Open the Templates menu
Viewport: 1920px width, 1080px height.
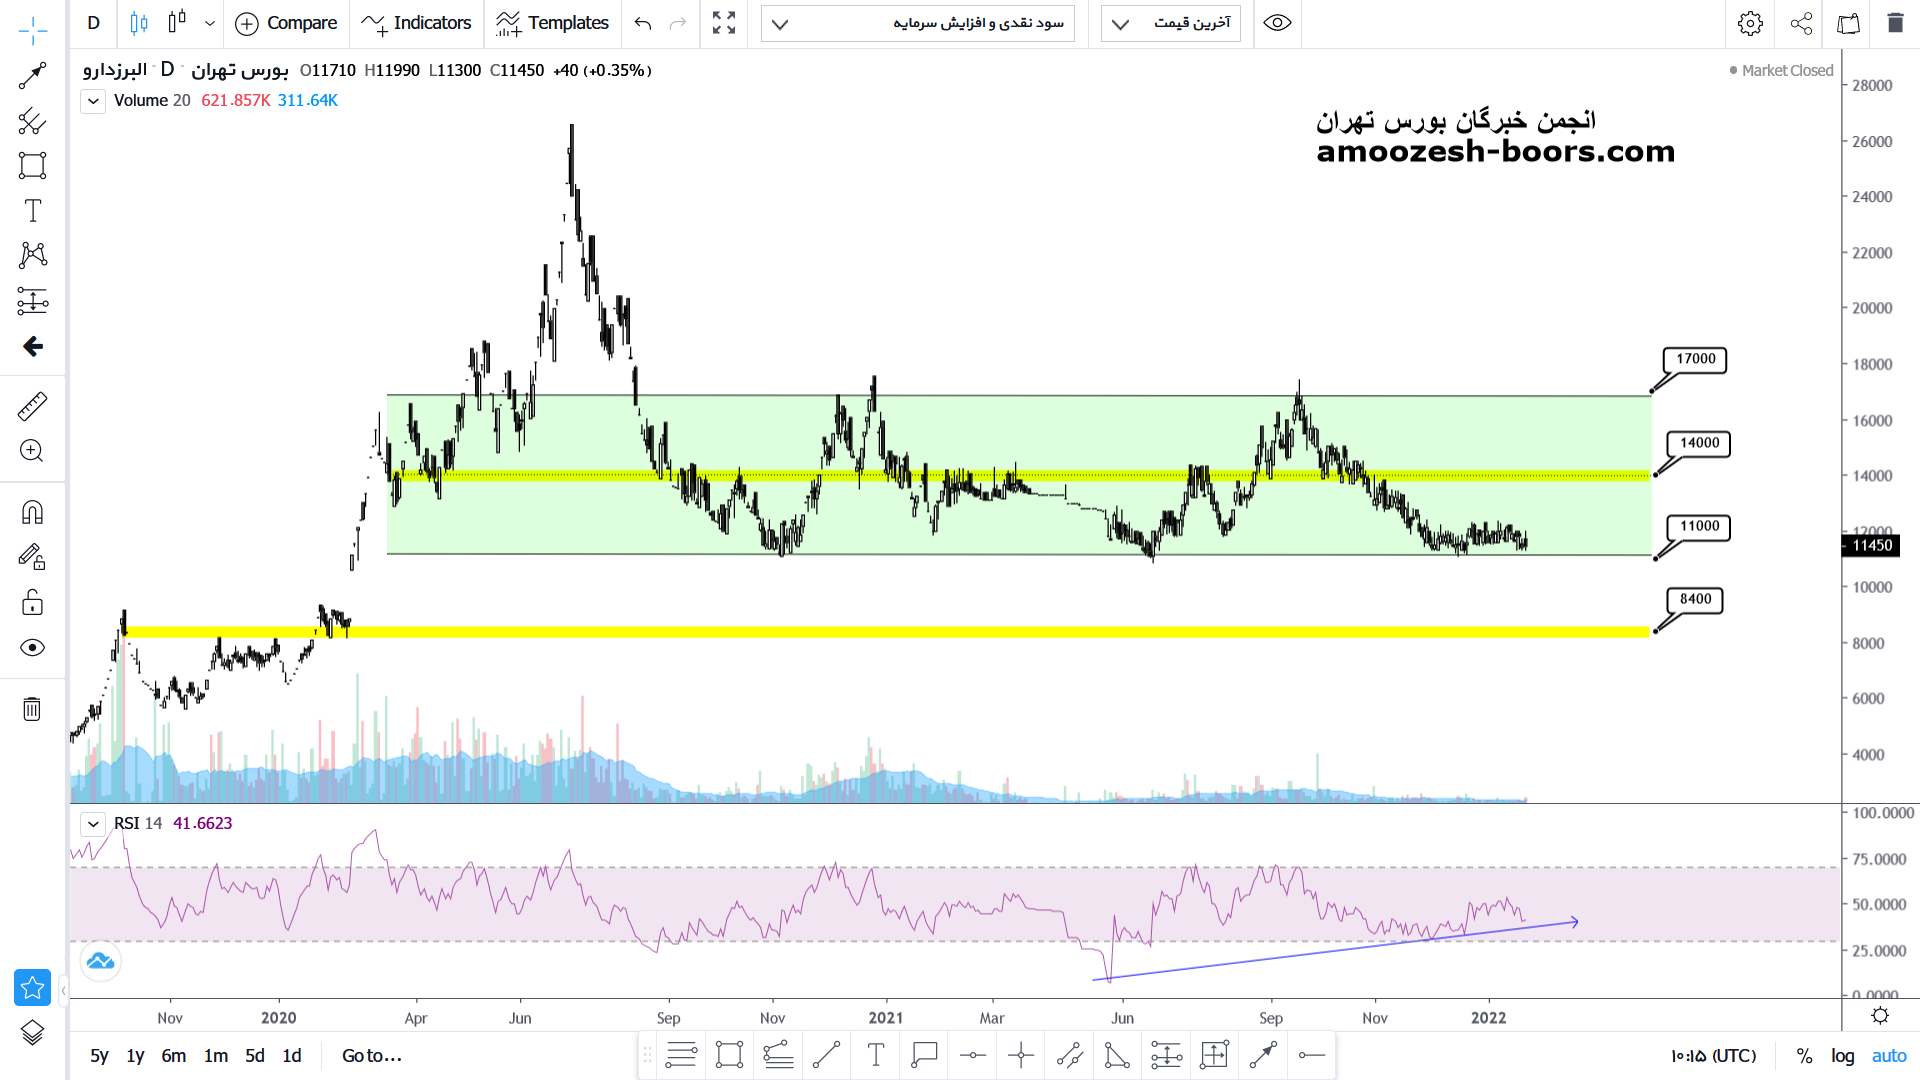pyautogui.click(x=552, y=23)
